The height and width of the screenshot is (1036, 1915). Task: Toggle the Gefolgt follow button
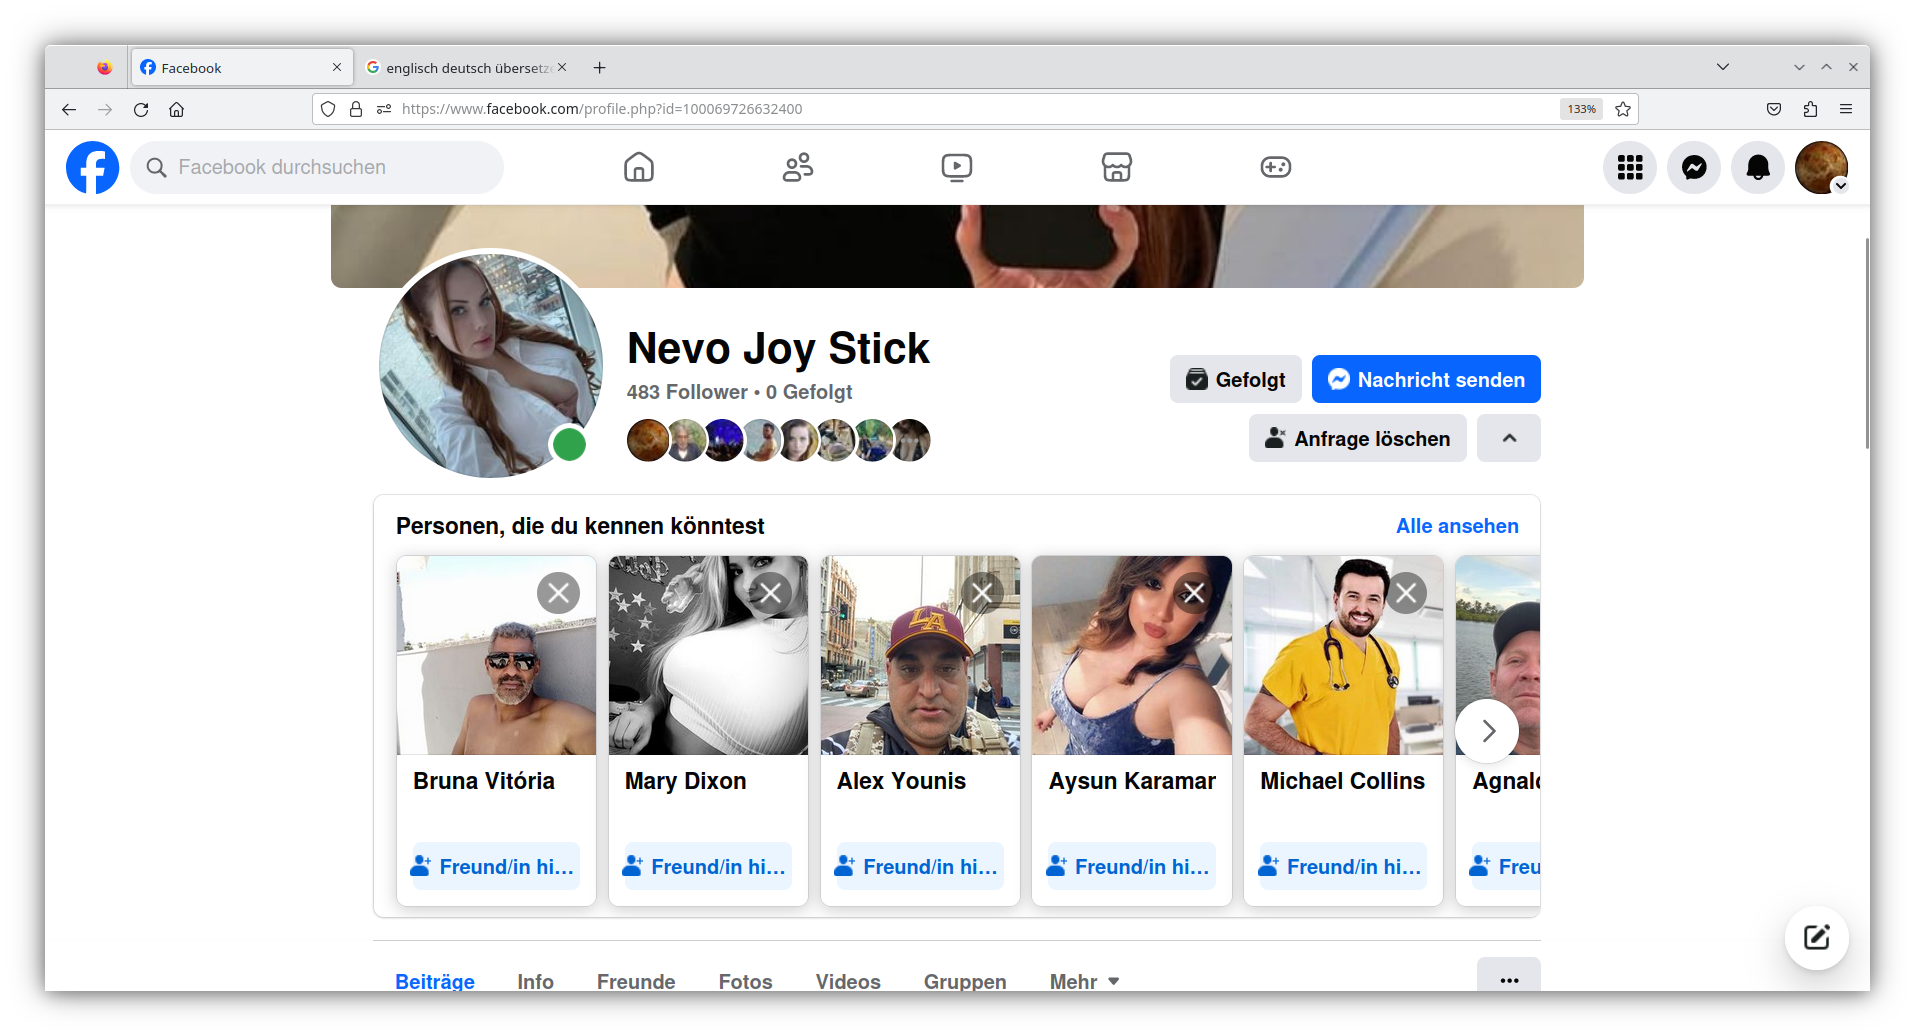pyautogui.click(x=1235, y=380)
